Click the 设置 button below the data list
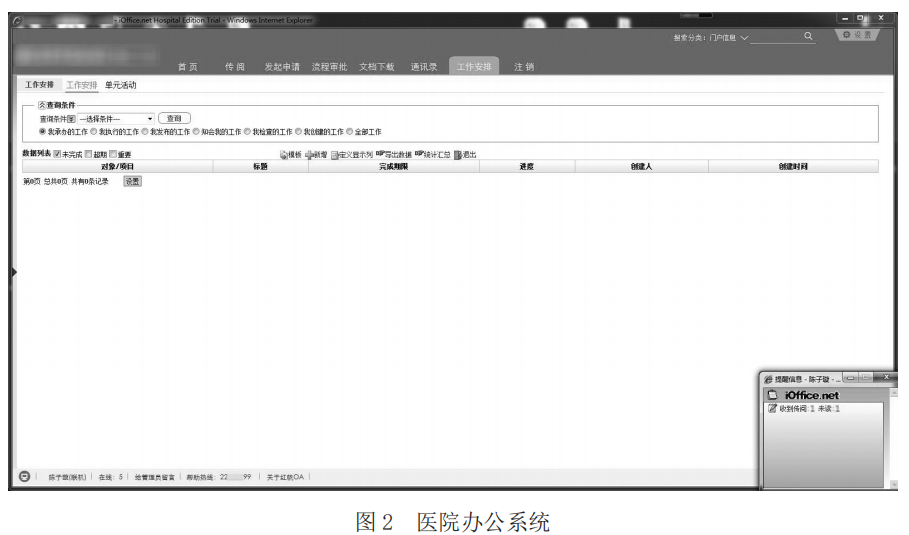This screenshot has width=909, height=535. click(x=132, y=181)
